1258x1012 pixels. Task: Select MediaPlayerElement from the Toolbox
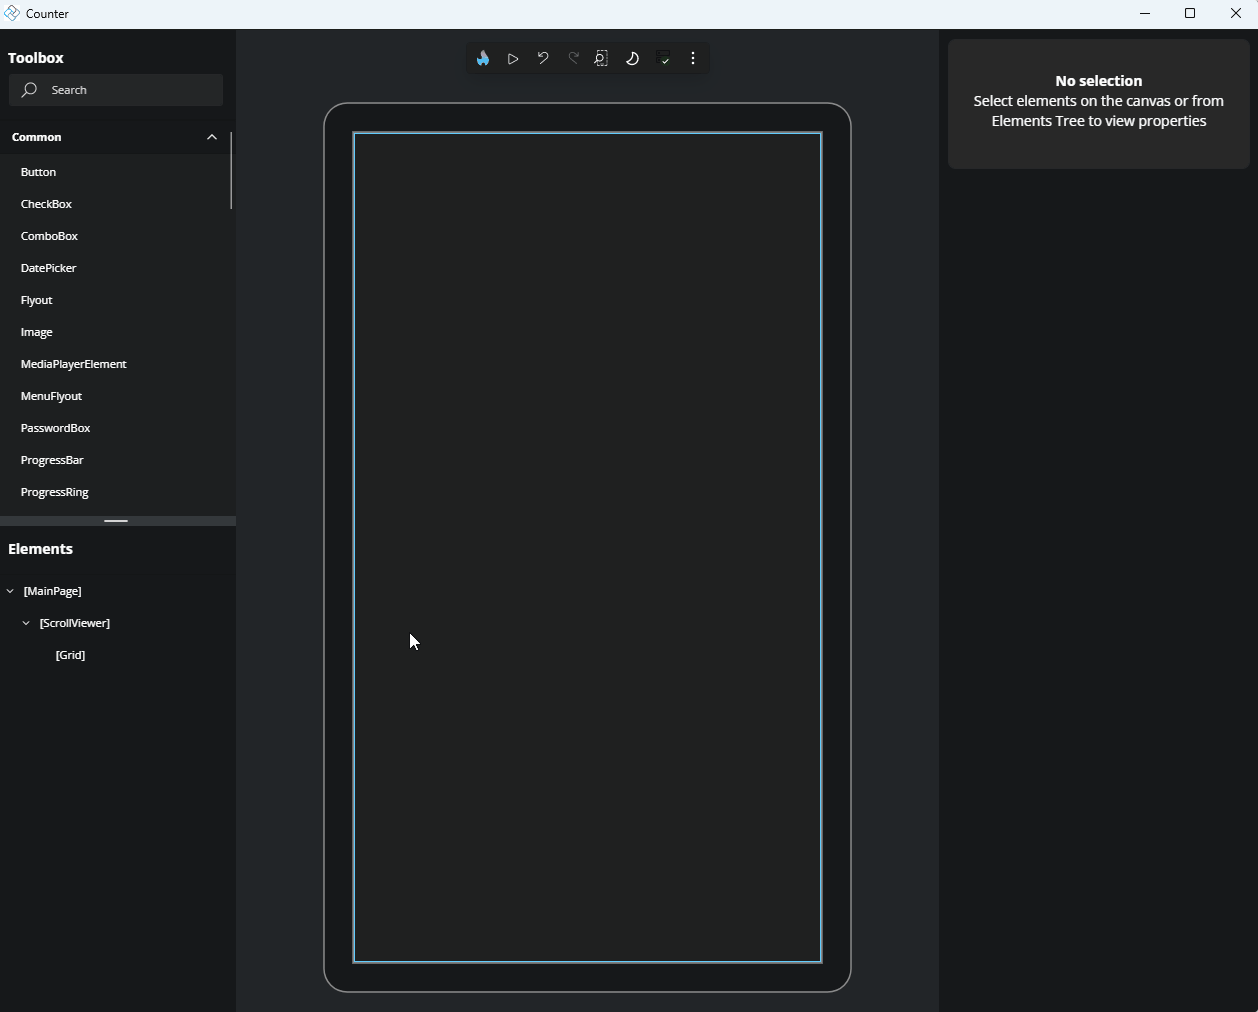(x=74, y=364)
